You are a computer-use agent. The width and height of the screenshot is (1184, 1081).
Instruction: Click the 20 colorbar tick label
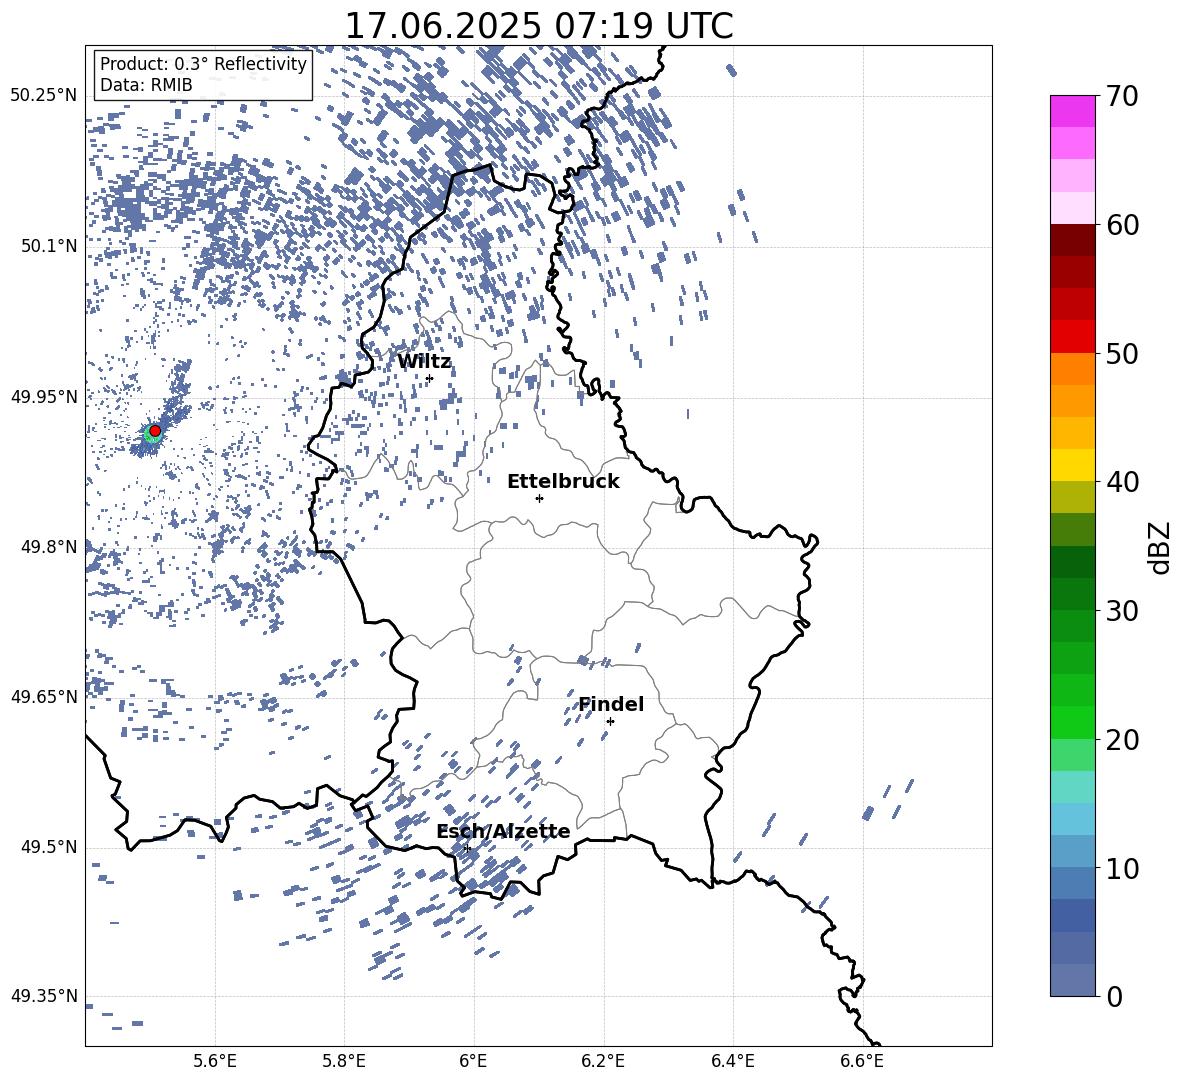[1122, 739]
